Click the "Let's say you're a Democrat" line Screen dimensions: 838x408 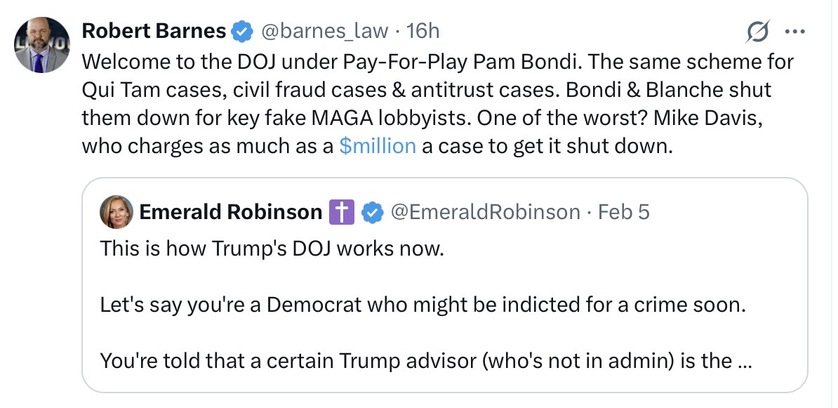420,304
